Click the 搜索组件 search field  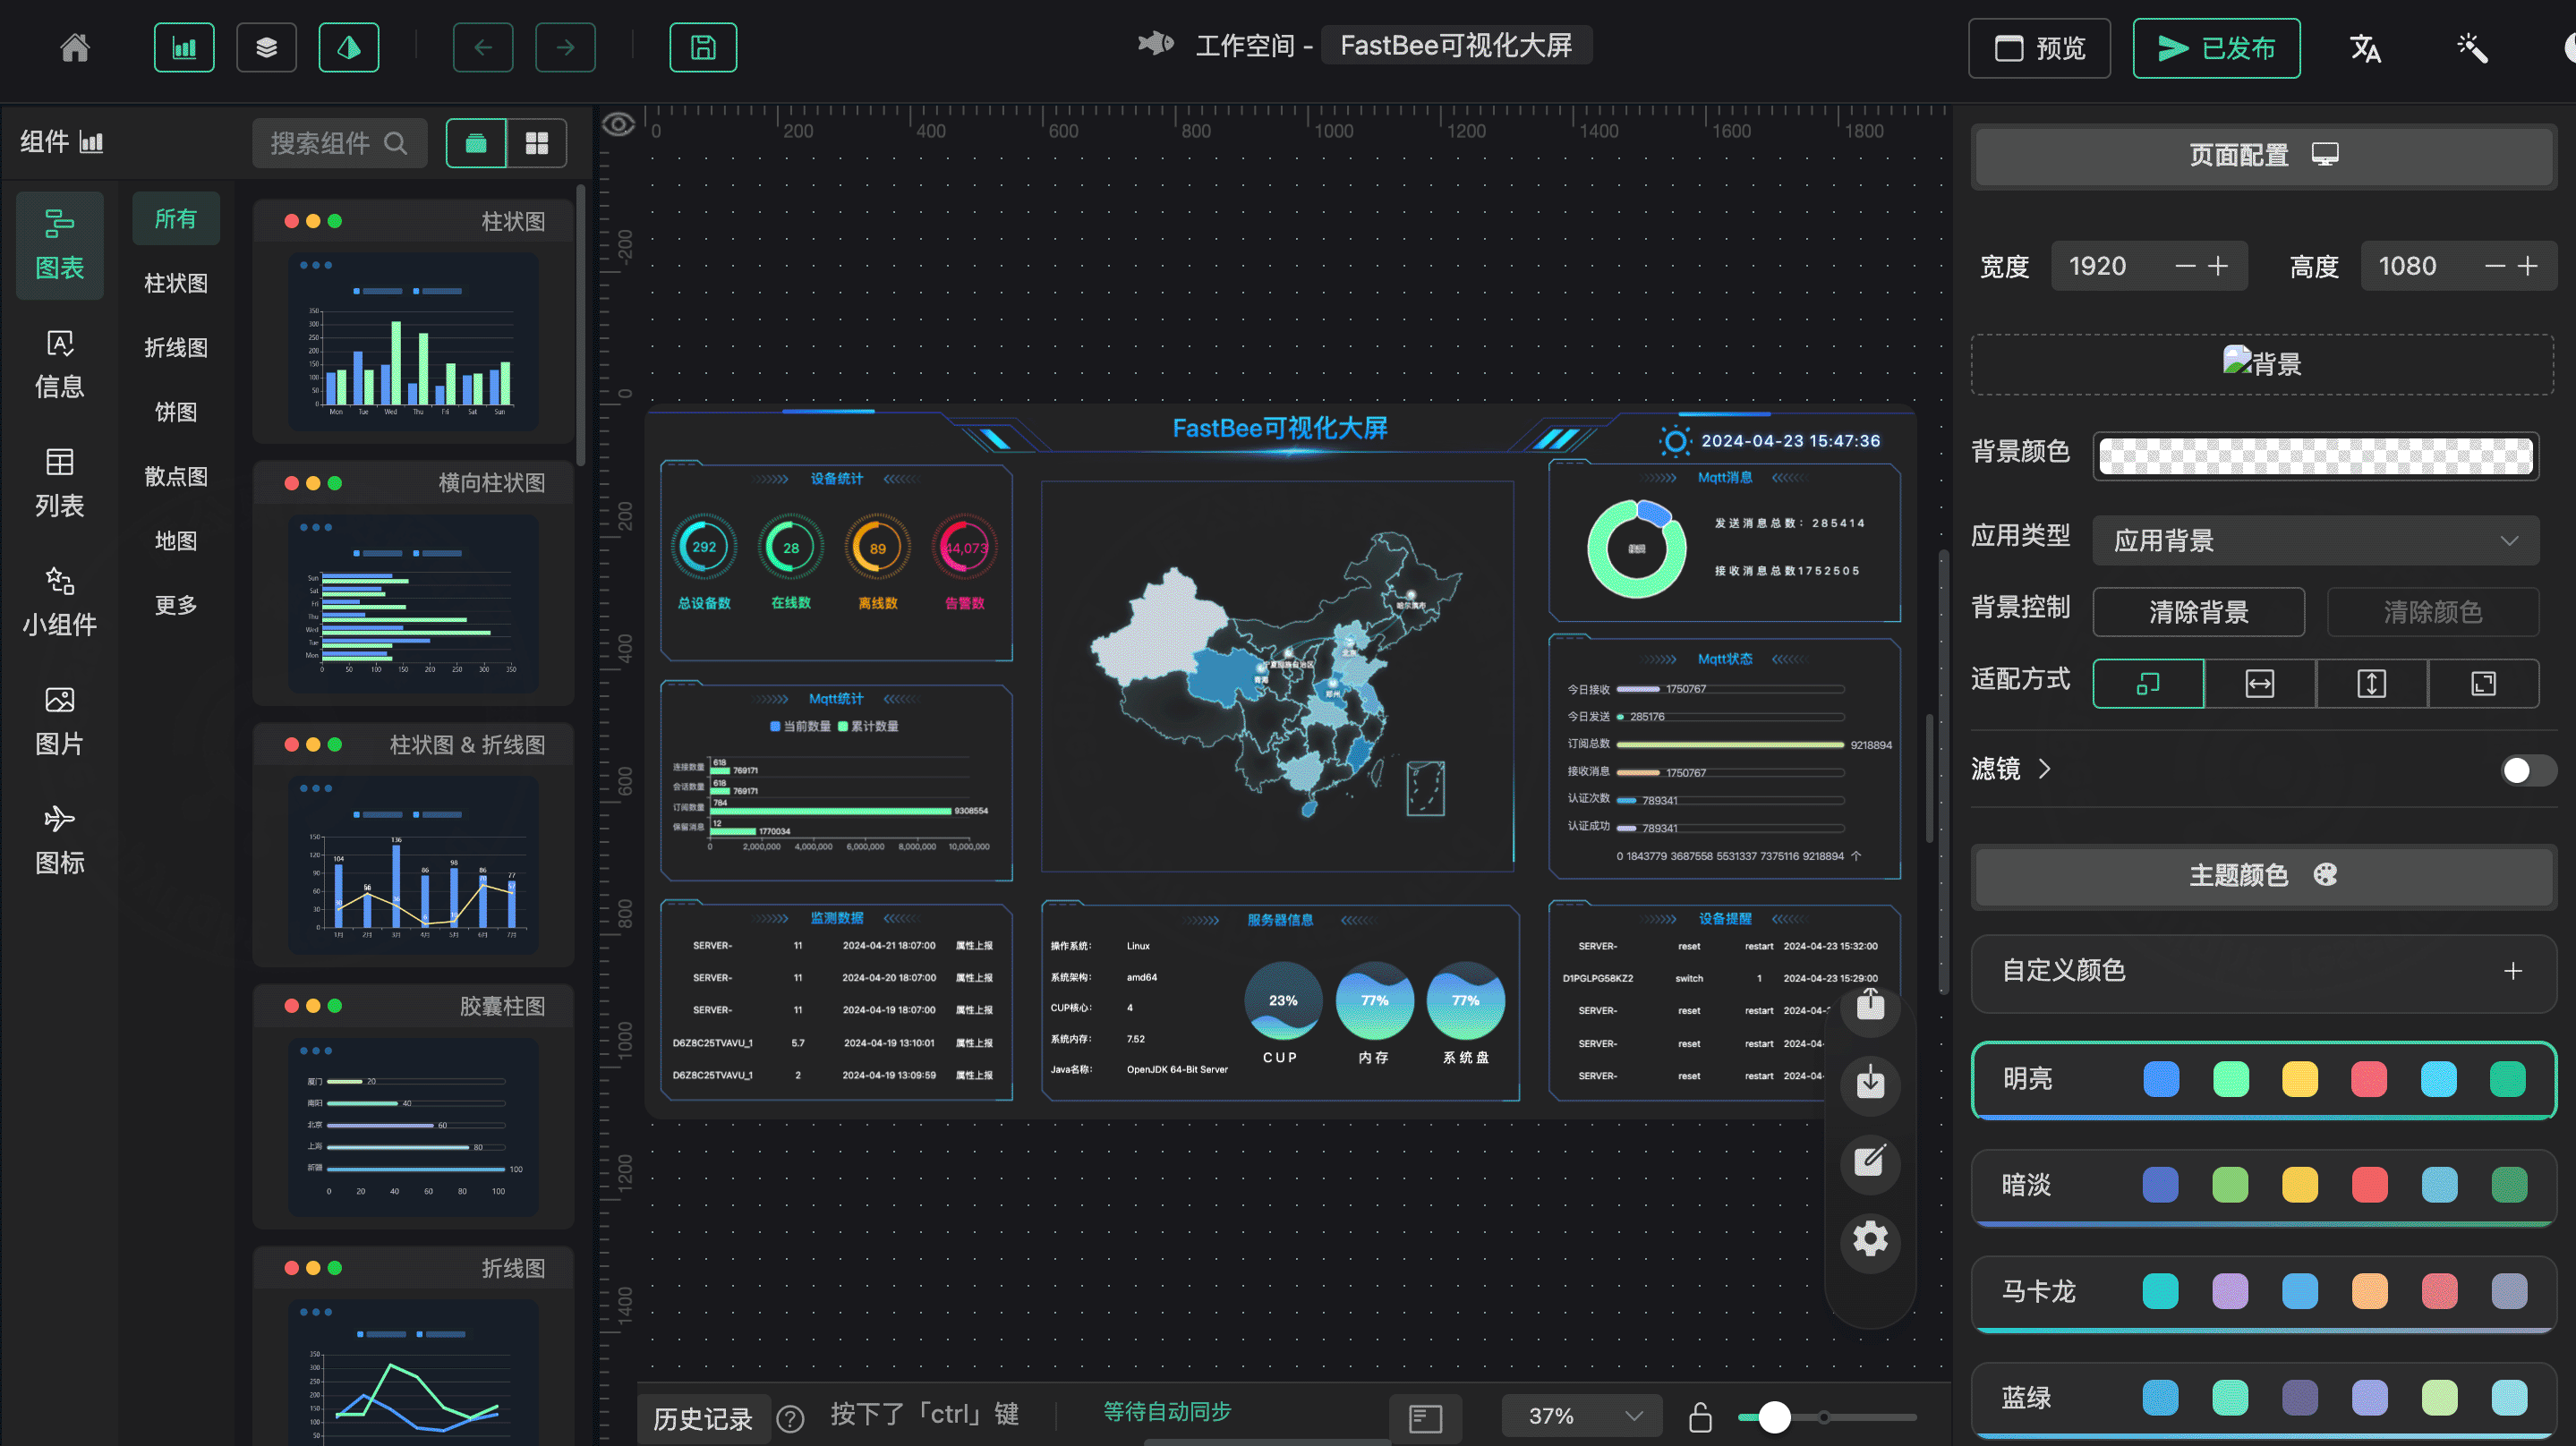[339, 143]
